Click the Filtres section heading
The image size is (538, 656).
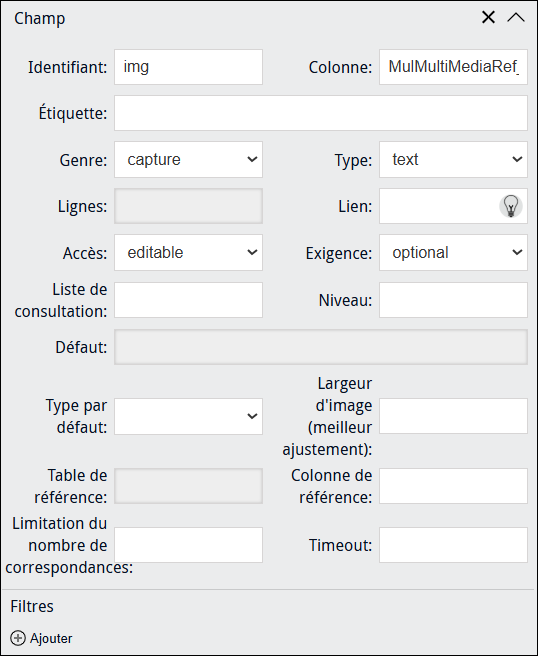(x=32, y=606)
